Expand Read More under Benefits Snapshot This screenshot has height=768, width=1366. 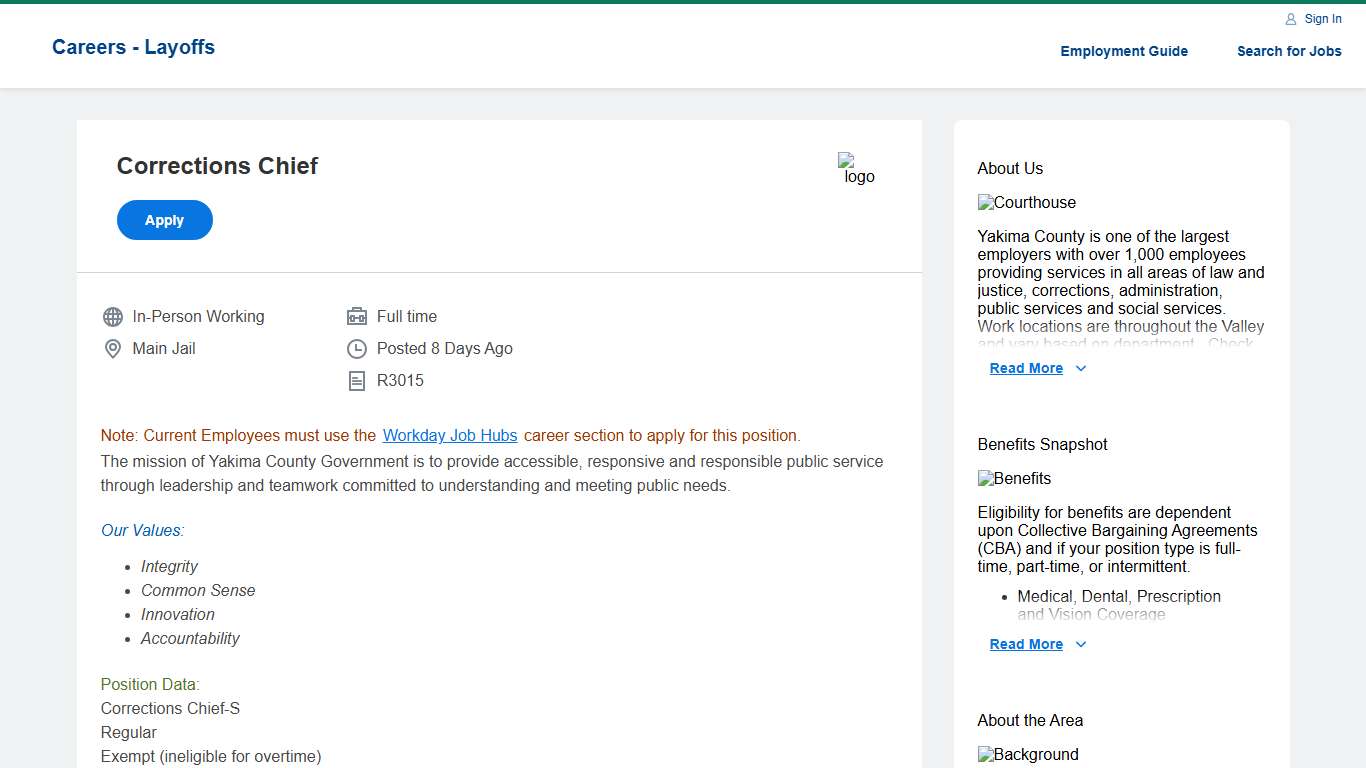(1026, 645)
